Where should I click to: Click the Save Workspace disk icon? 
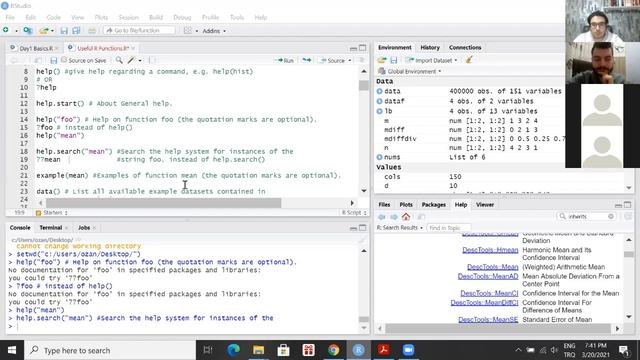(393, 60)
